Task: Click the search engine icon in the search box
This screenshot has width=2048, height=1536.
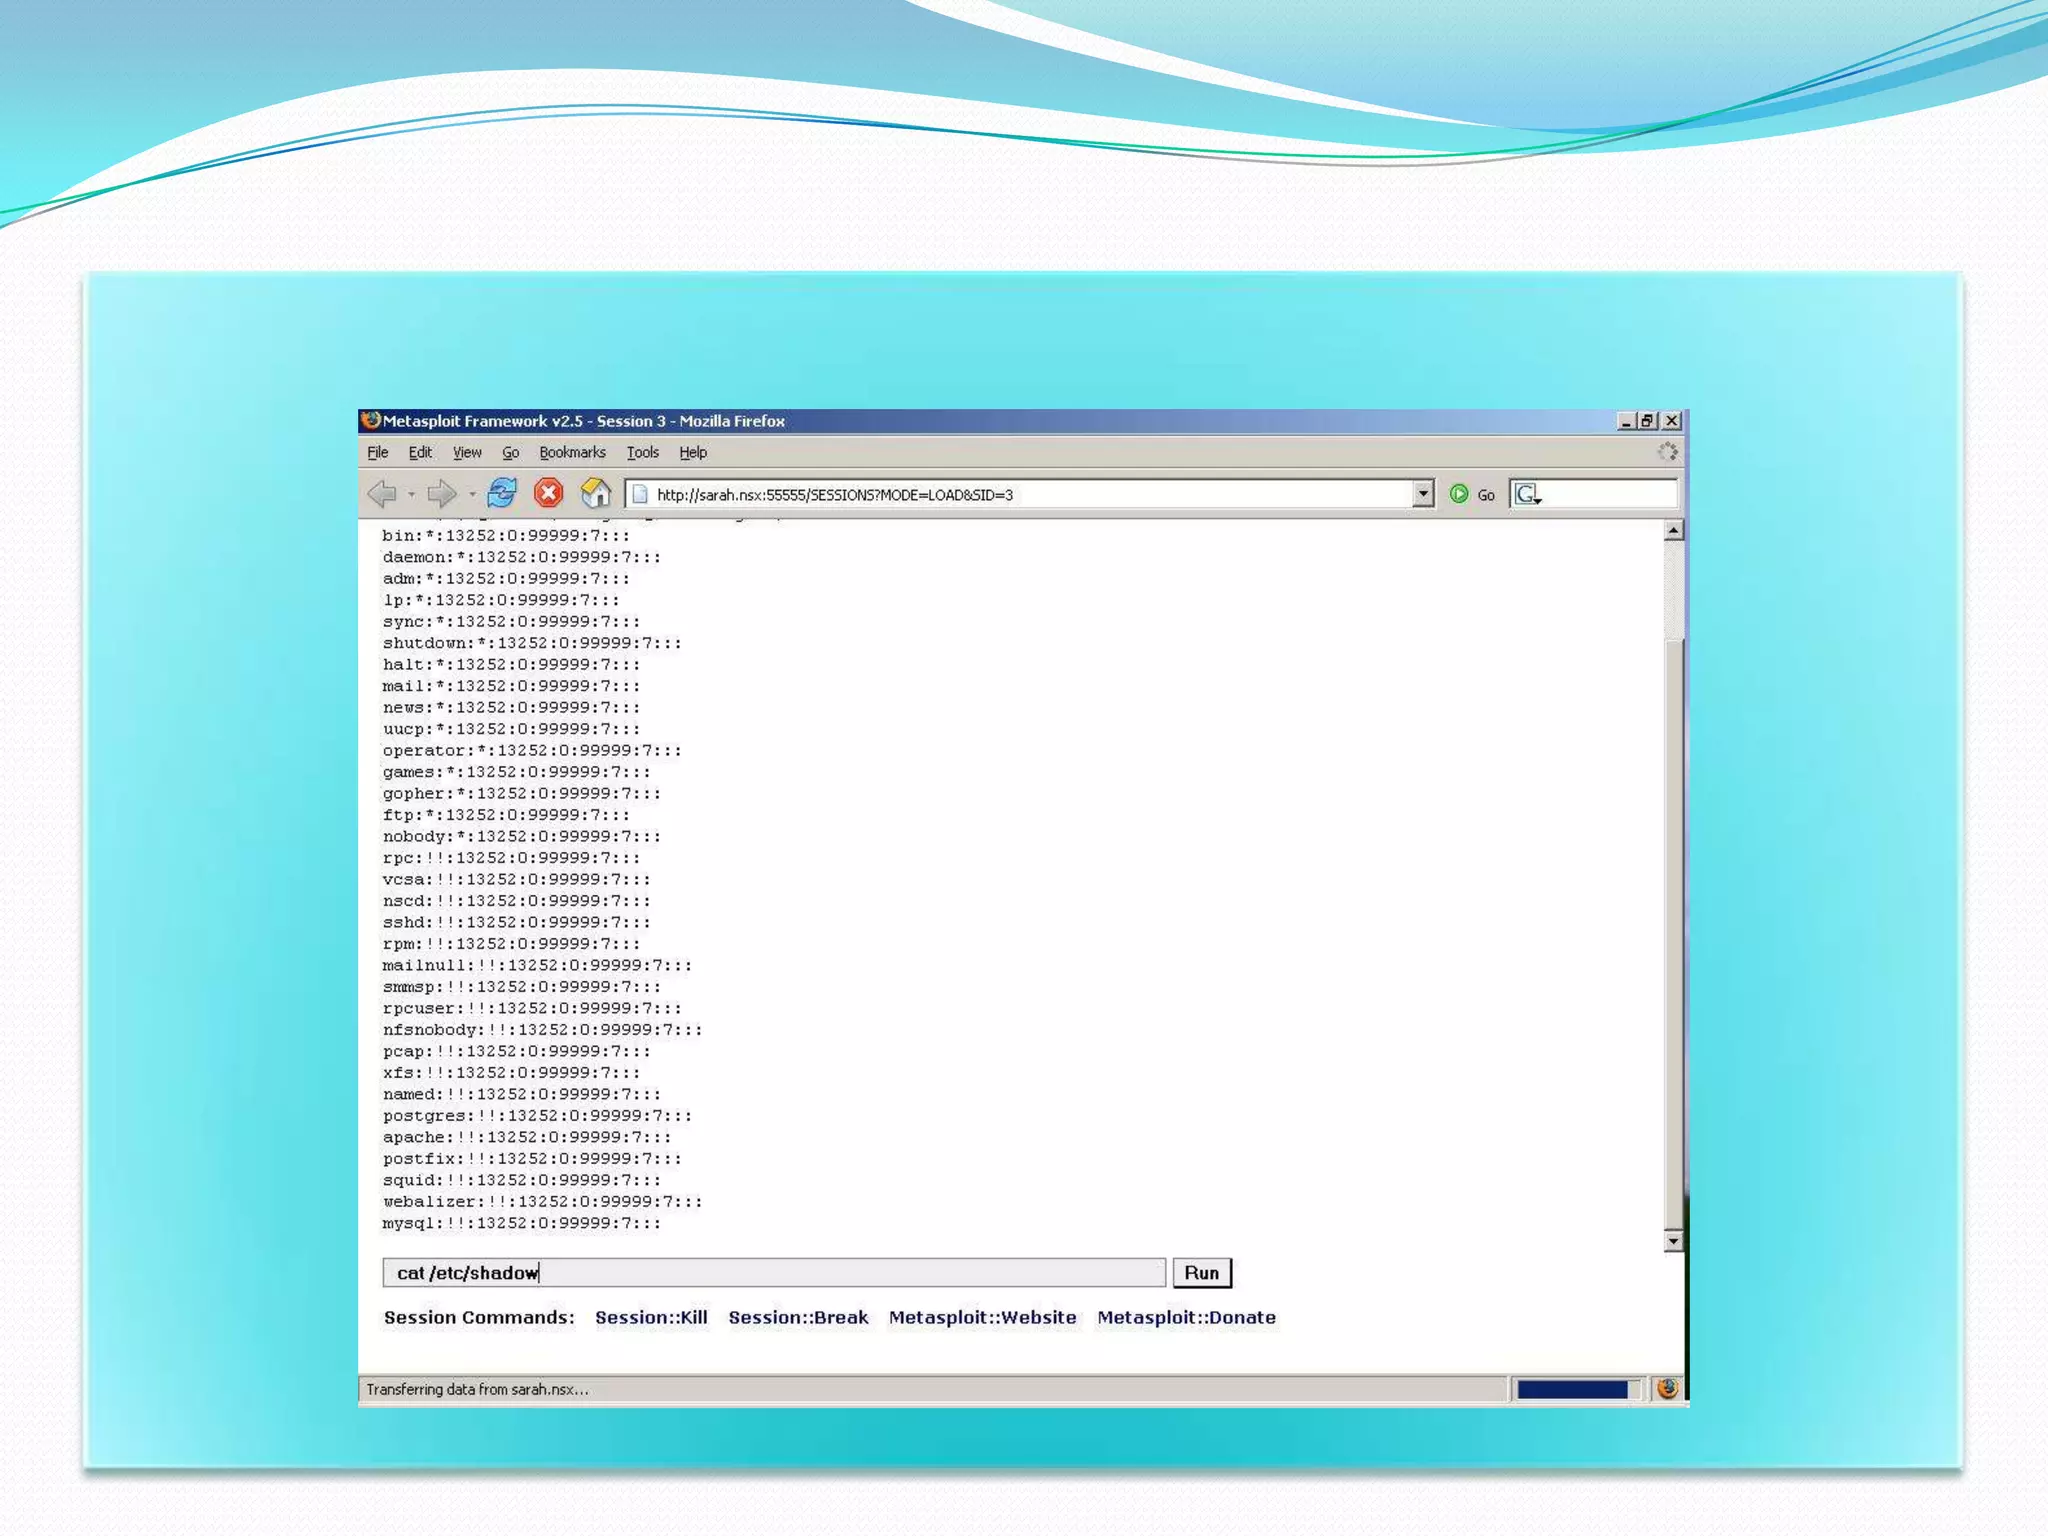Action: [1526, 494]
